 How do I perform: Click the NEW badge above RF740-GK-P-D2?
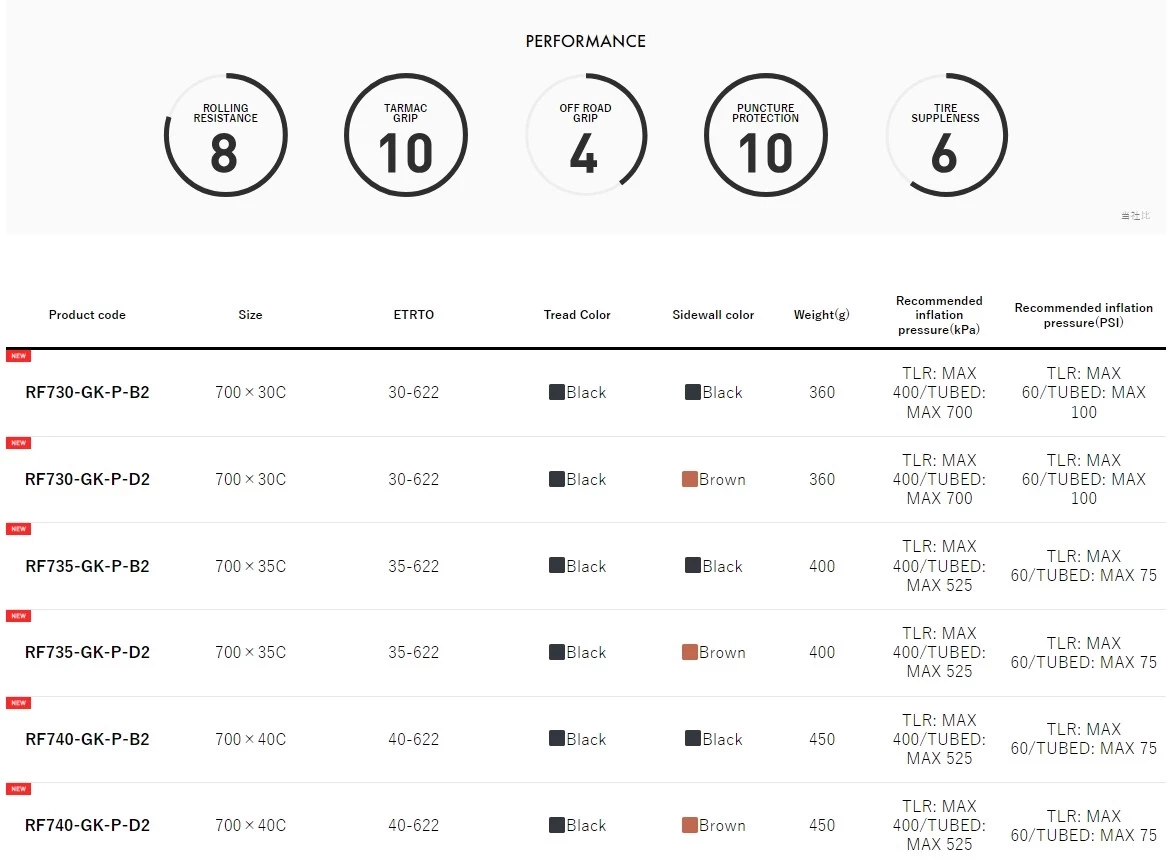coord(19,789)
